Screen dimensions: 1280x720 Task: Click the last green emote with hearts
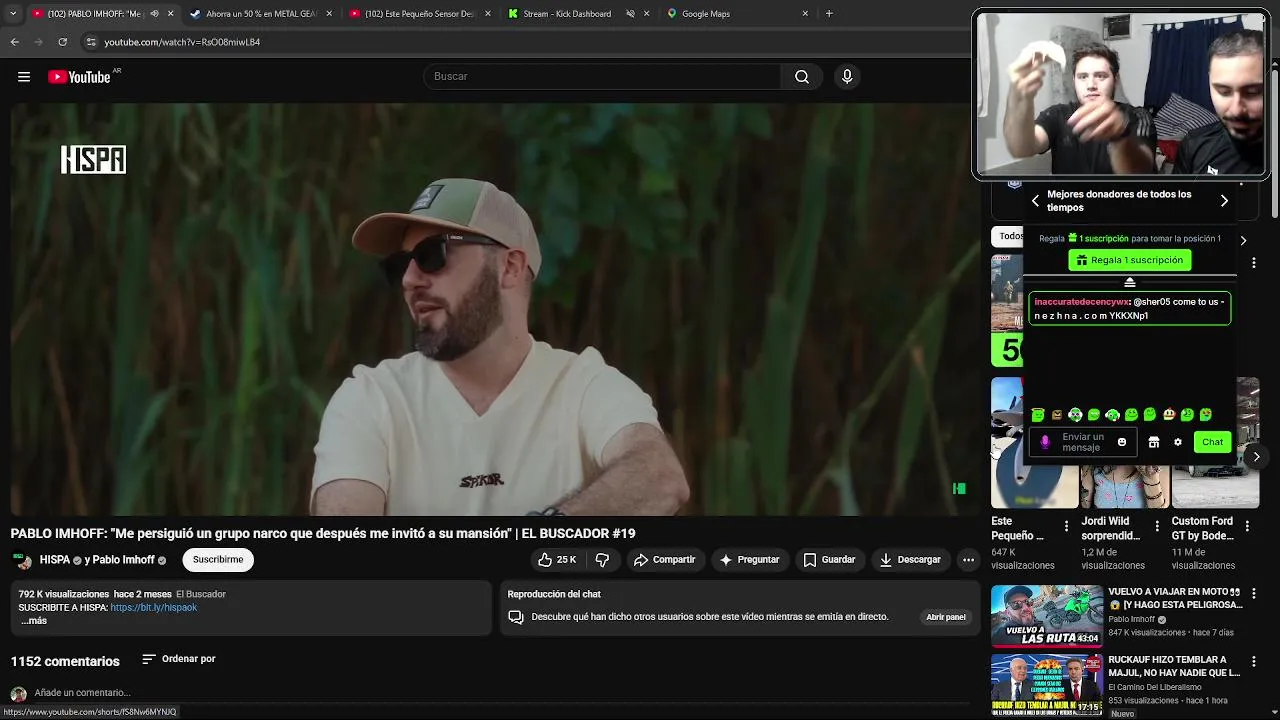(1206, 415)
